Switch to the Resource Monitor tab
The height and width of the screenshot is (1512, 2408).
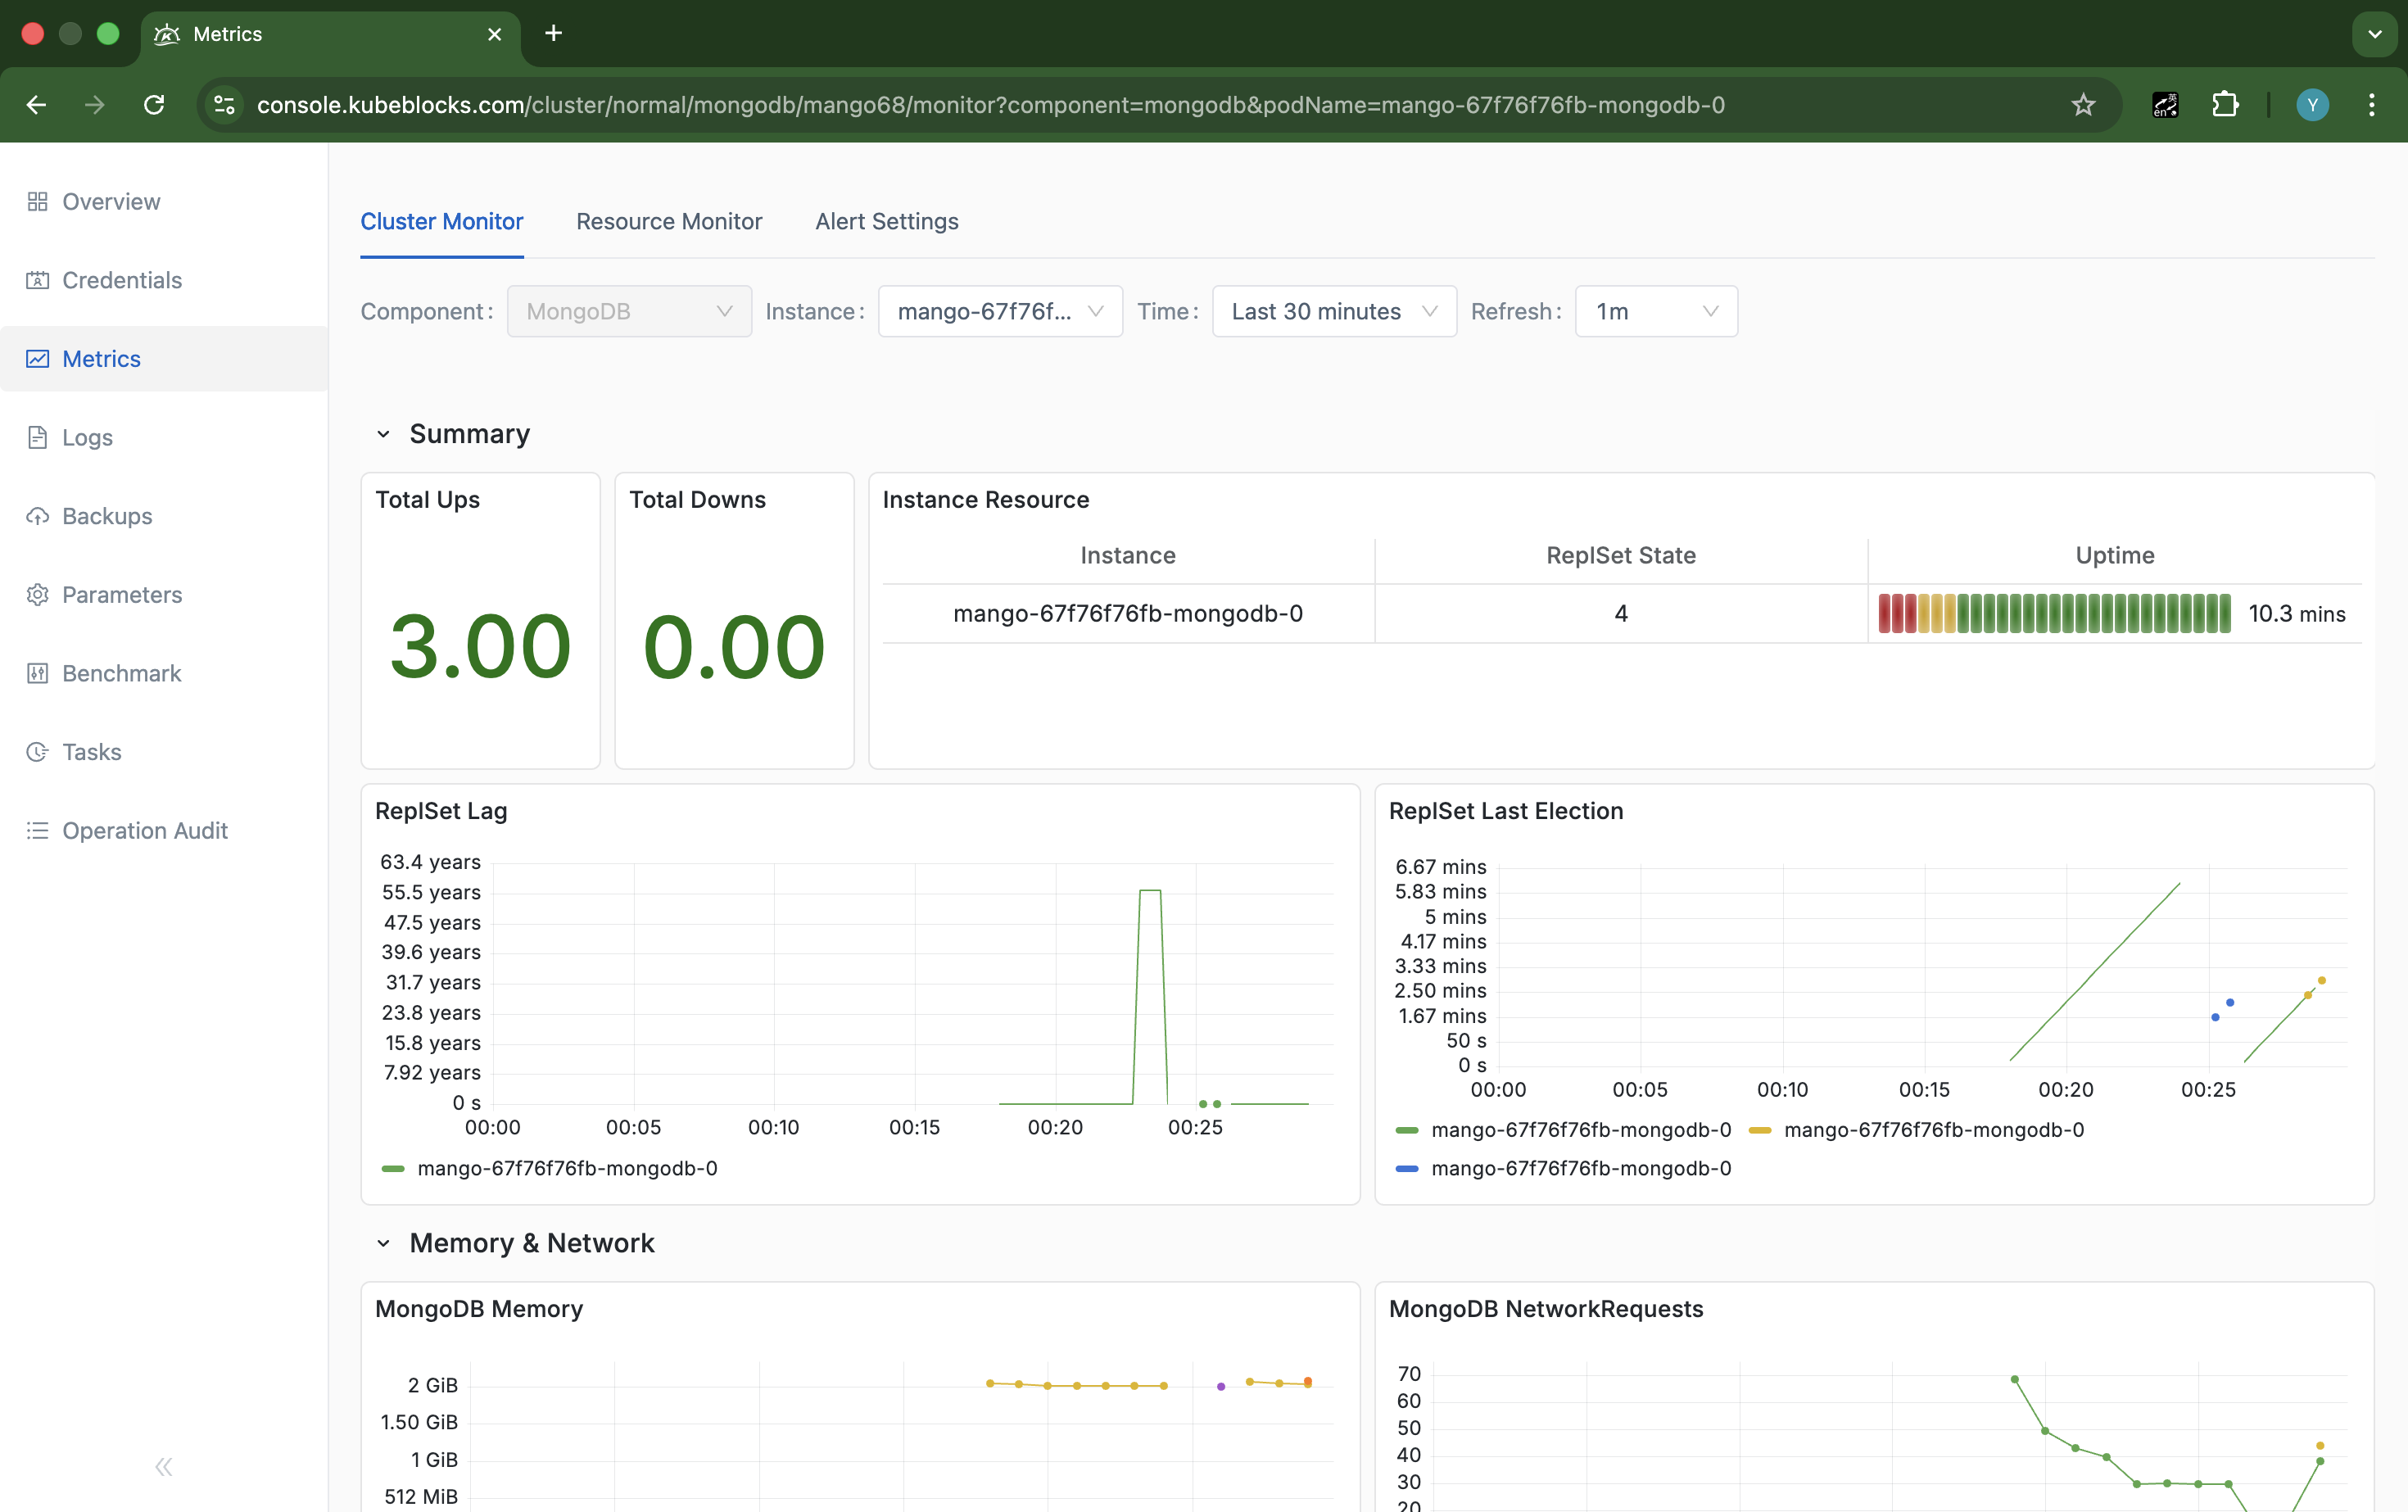(x=668, y=221)
